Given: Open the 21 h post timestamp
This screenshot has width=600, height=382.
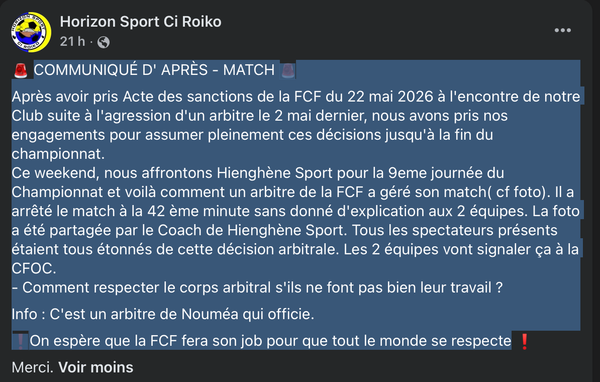Looking at the screenshot, I should coord(72,41).
